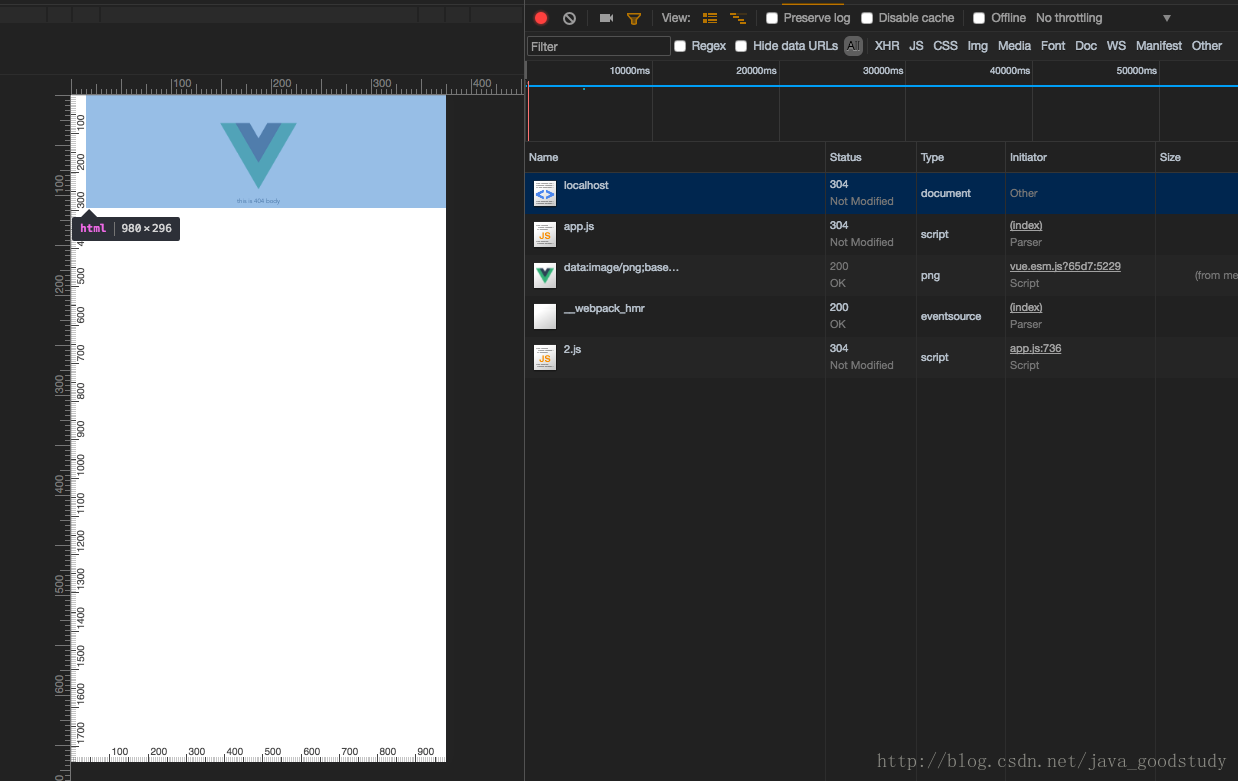Switch to large request rows view
This screenshot has height=781, width=1238.
pos(710,18)
